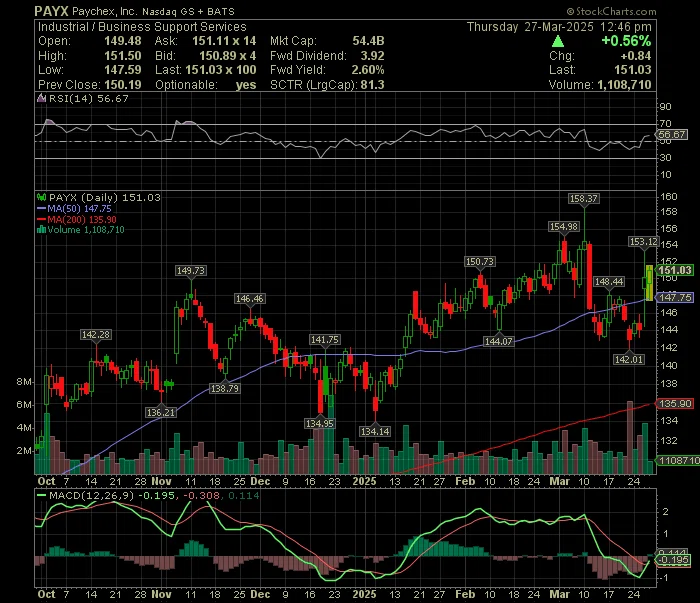Click the 136.21 low price label
The image size is (700, 603).
coord(161,412)
